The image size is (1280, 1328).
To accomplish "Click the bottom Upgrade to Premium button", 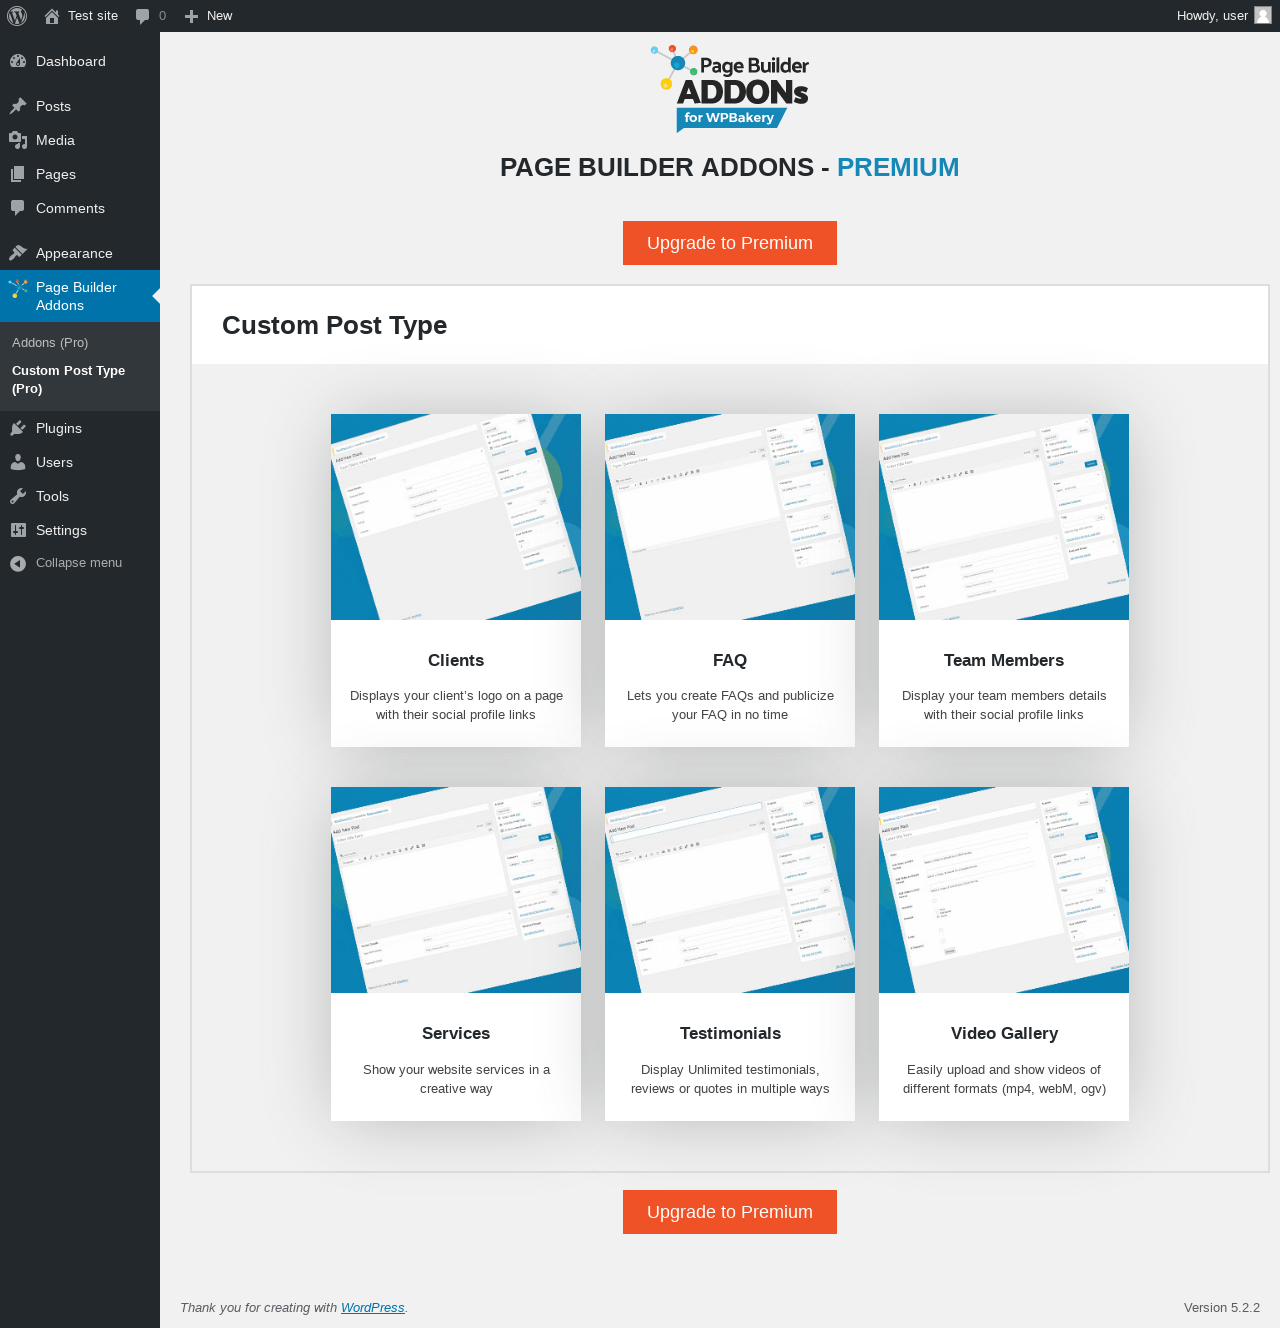I will click(730, 1212).
